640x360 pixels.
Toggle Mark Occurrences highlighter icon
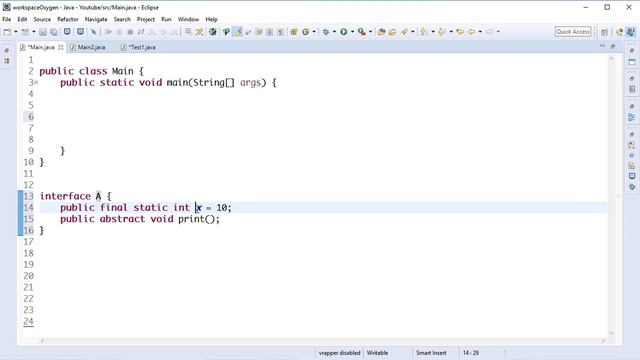point(237,32)
